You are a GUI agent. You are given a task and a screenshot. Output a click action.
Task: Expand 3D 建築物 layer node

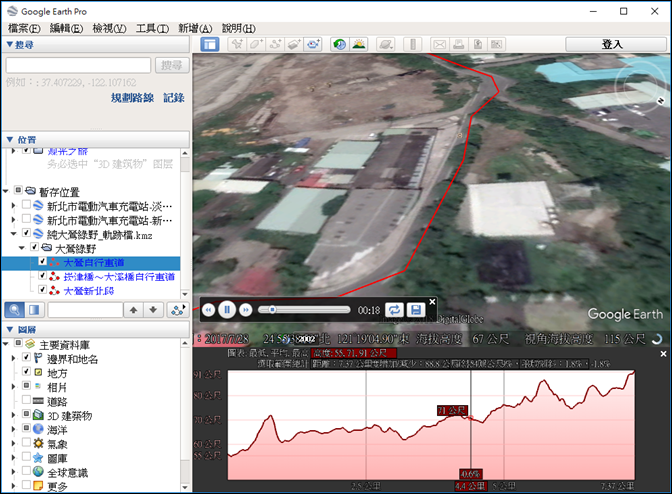[14, 415]
